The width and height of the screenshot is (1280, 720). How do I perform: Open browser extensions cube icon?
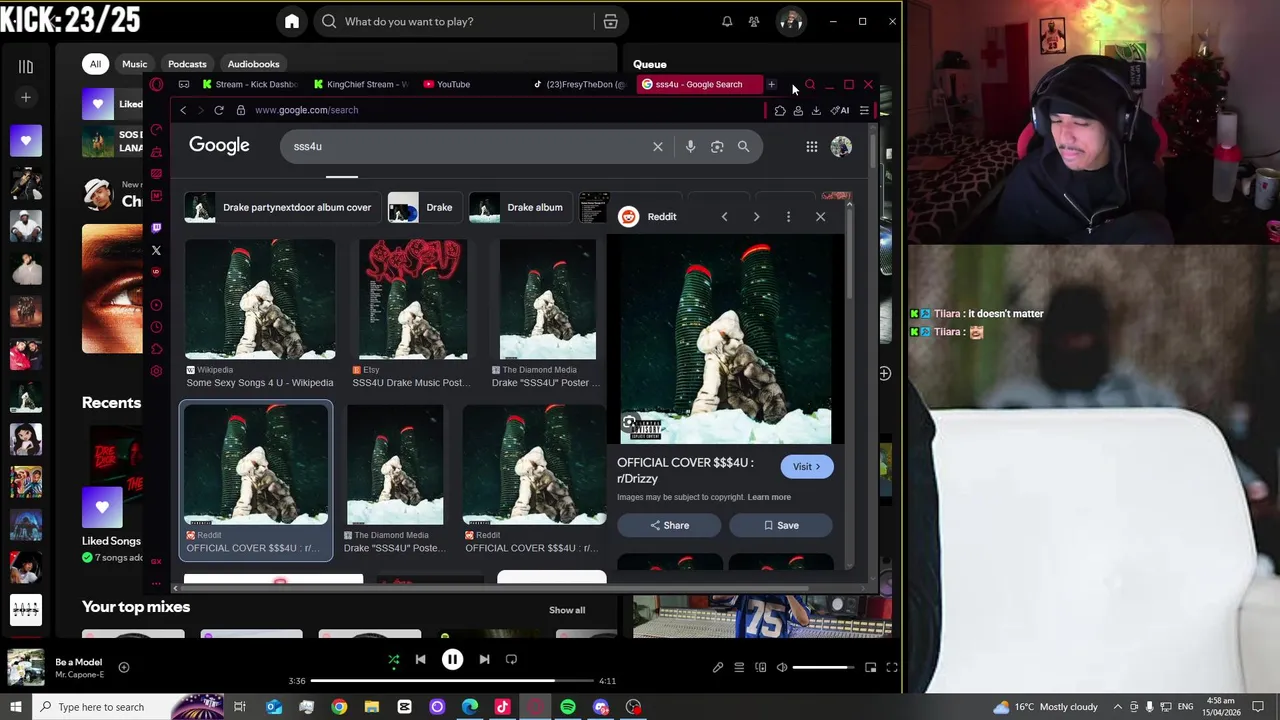(x=780, y=111)
